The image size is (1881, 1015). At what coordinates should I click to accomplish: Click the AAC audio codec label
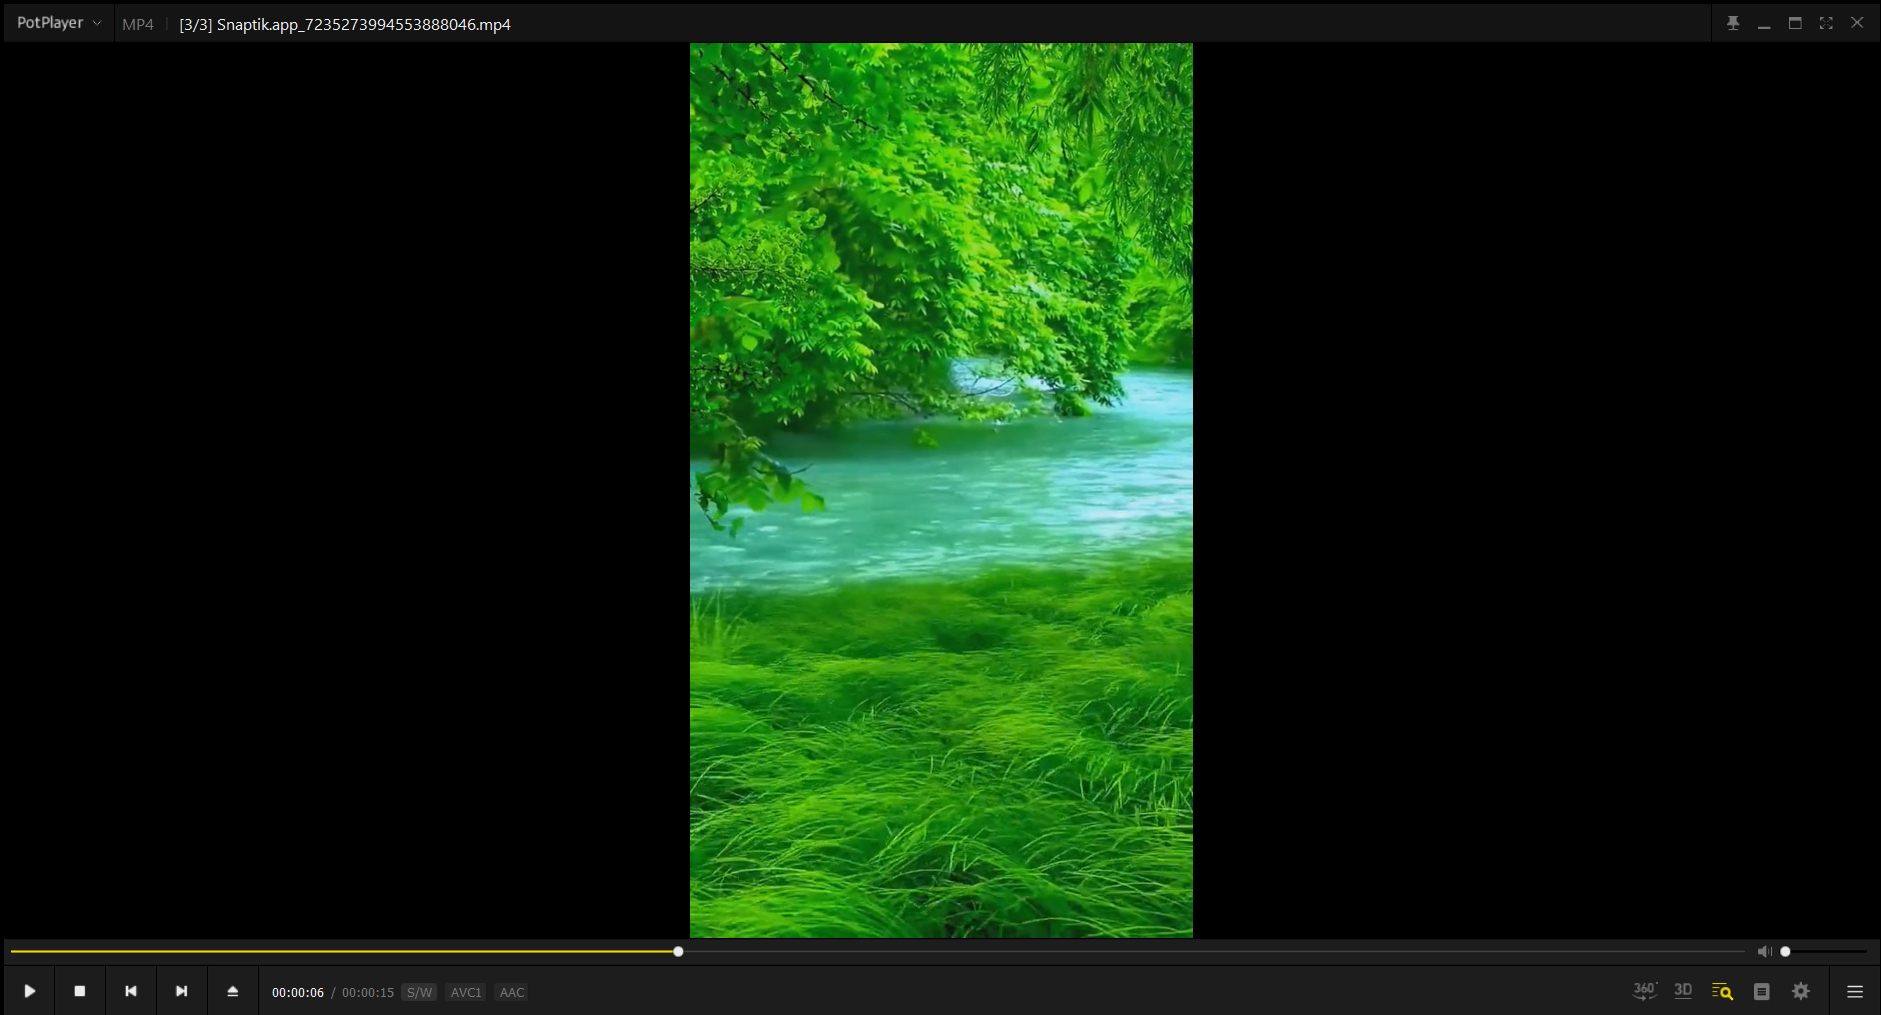[x=512, y=992]
